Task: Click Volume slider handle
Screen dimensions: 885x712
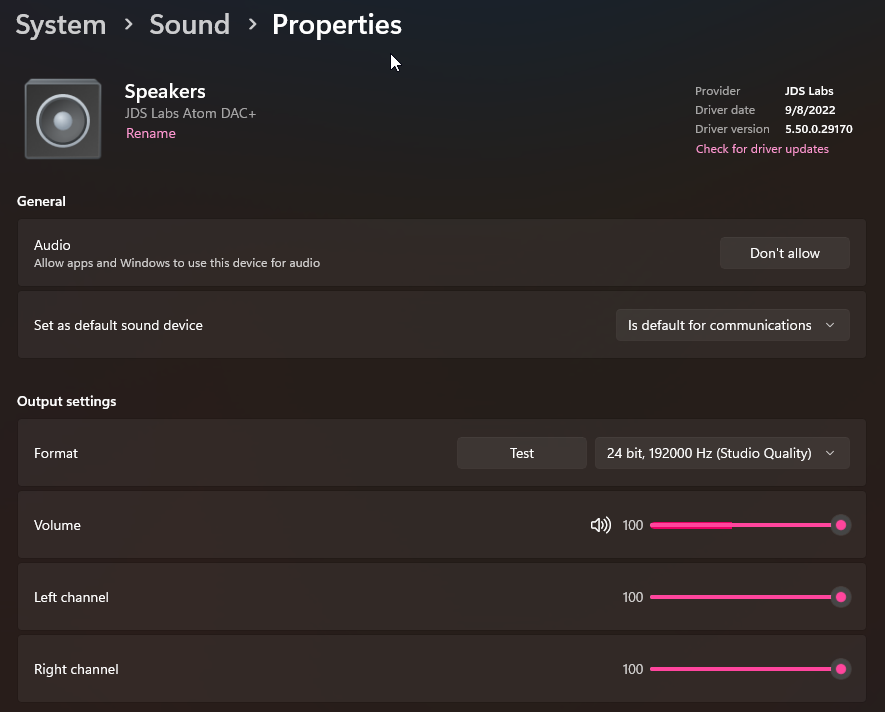Action: (x=841, y=525)
